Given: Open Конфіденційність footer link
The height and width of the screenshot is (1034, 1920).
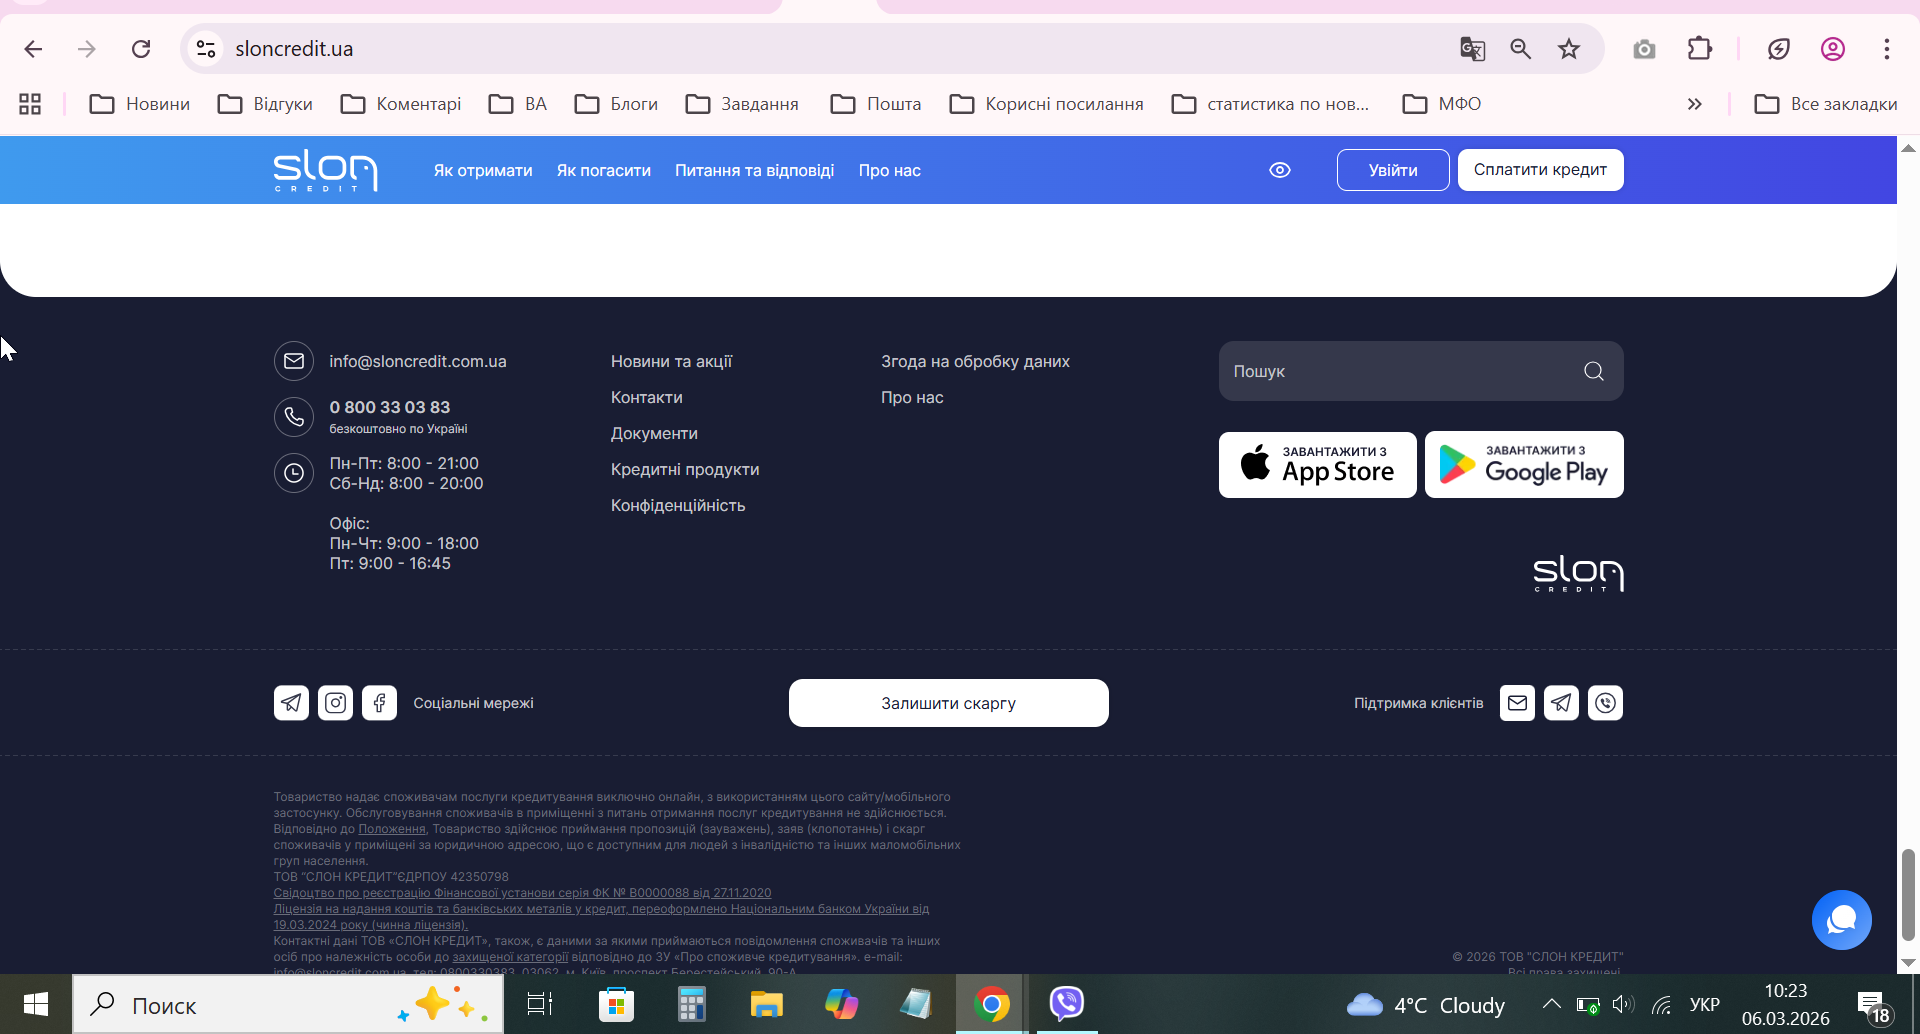Looking at the screenshot, I should coord(678,505).
